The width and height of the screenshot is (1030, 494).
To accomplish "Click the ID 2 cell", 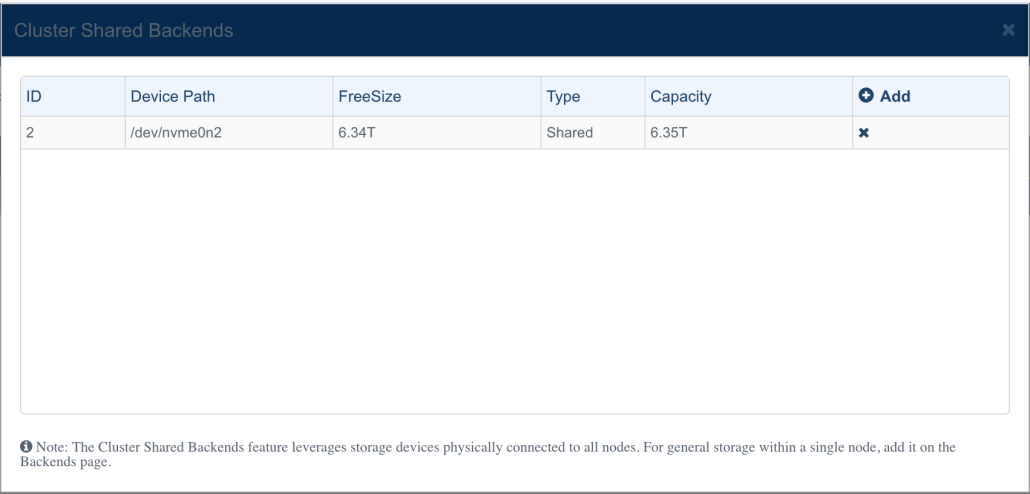I will (73, 133).
